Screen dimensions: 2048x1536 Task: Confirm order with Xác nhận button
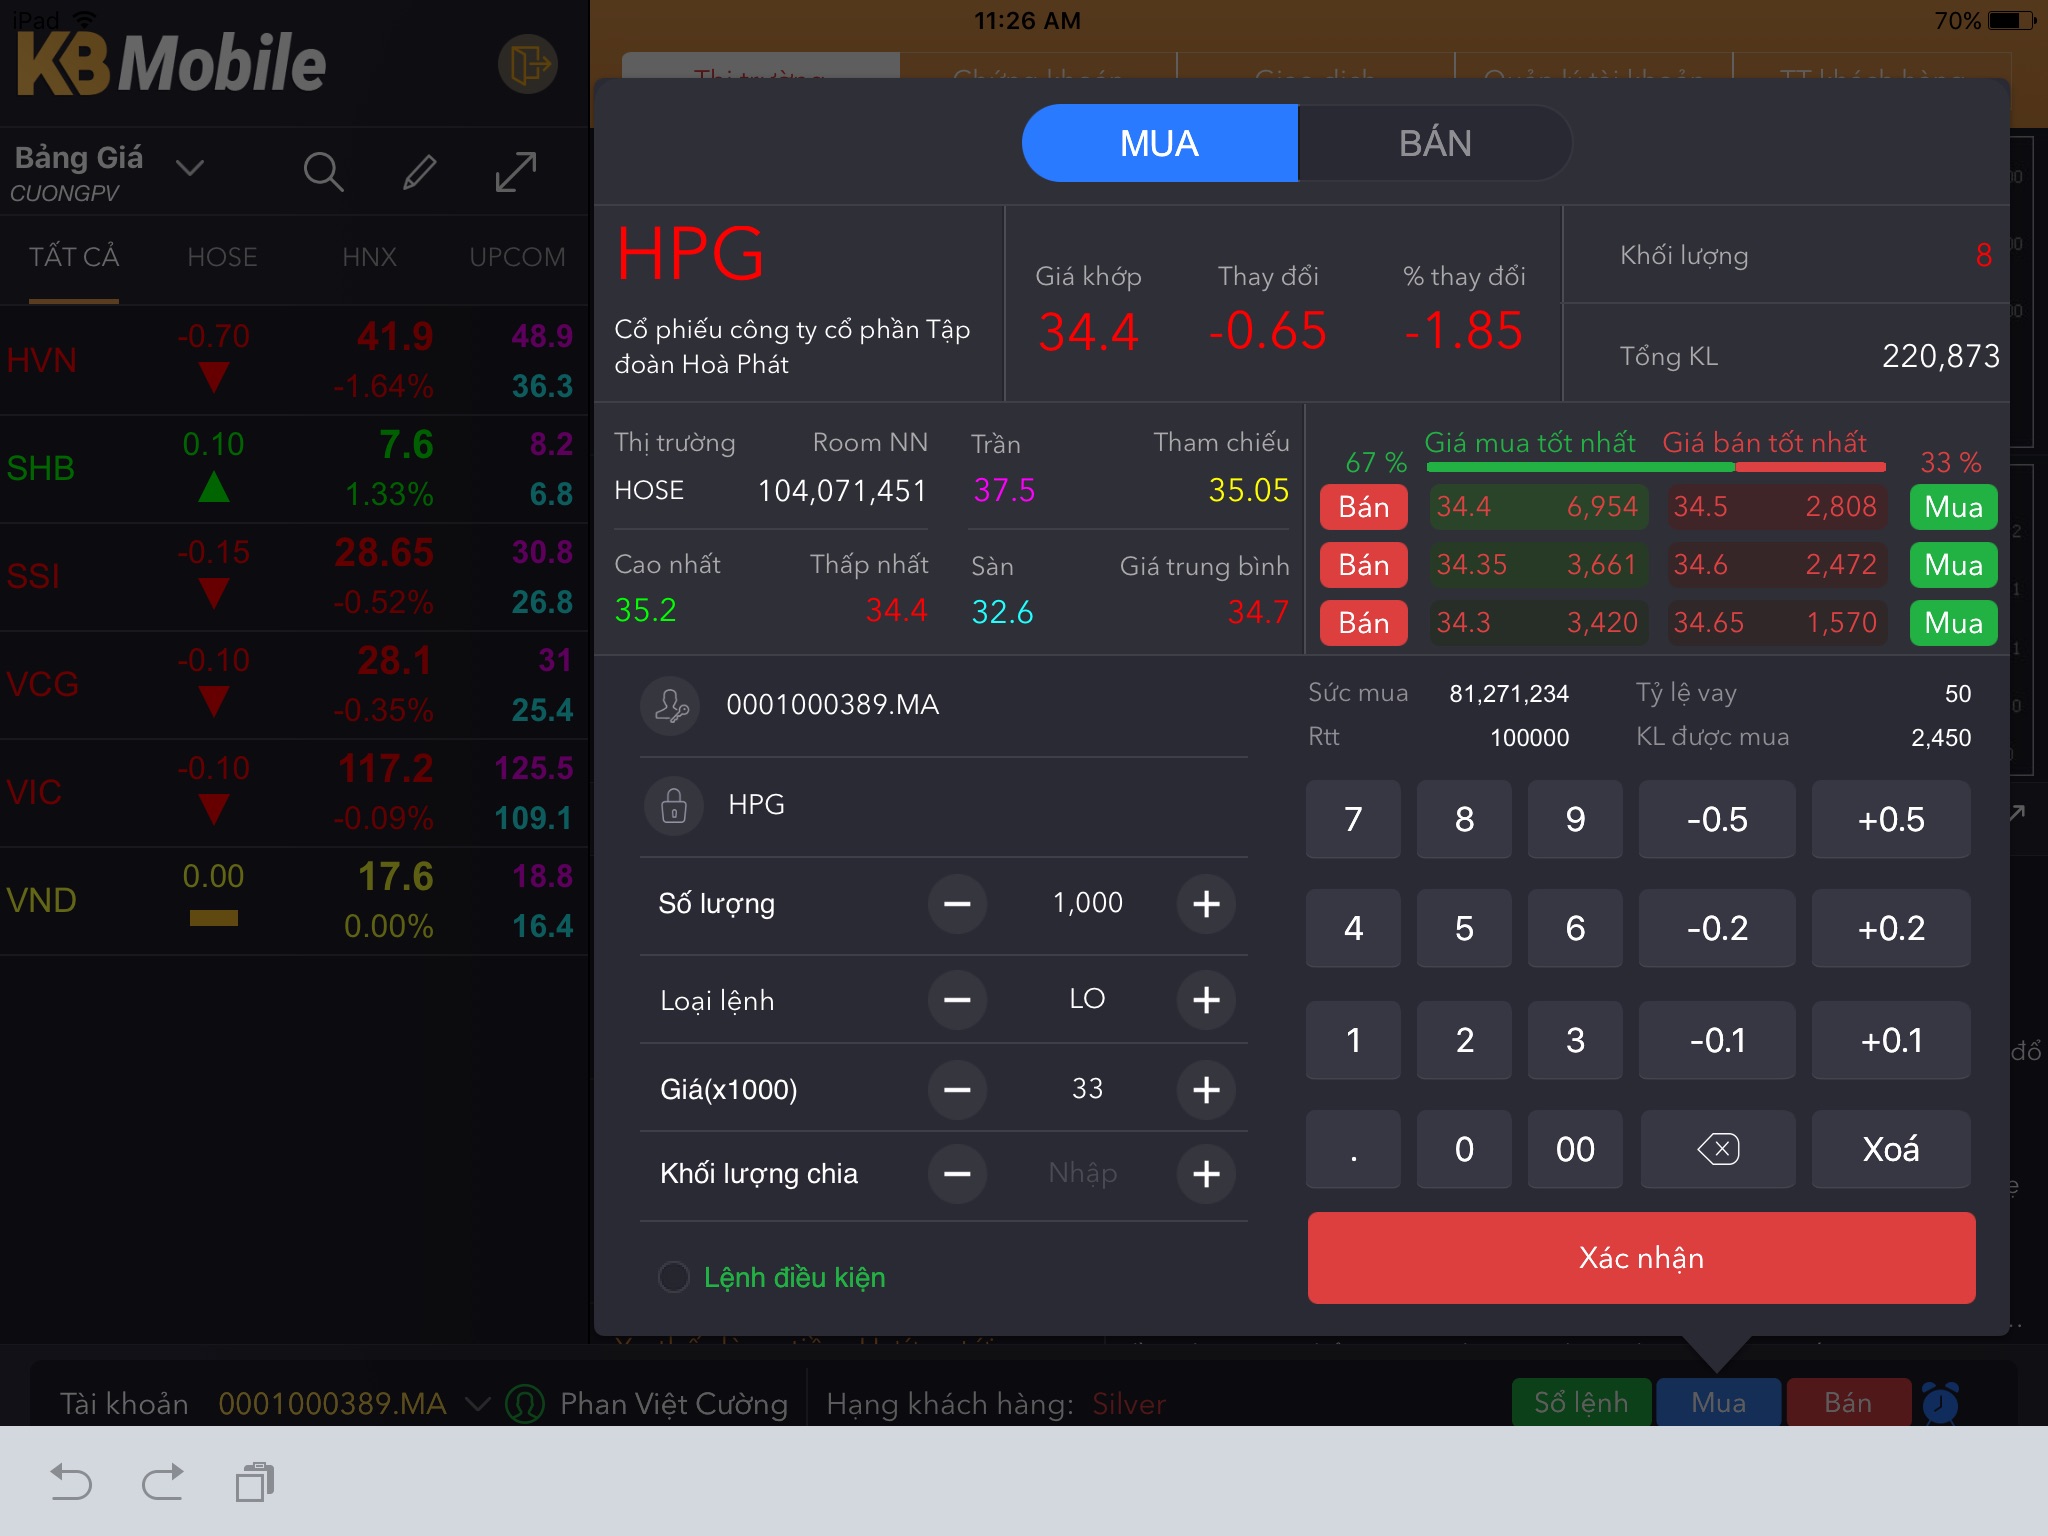coord(1641,1258)
